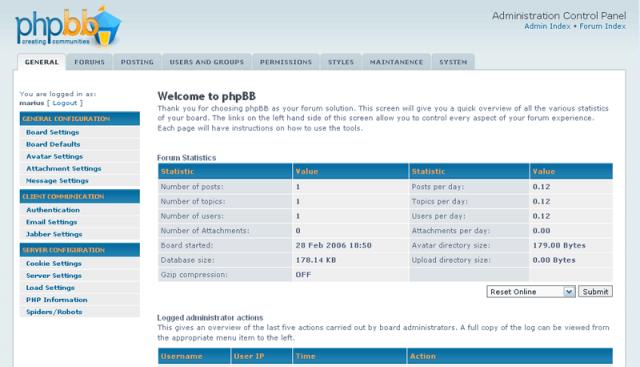The image size is (640, 367).
Task: Follow the Admin Index link
Action: point(547,26)
